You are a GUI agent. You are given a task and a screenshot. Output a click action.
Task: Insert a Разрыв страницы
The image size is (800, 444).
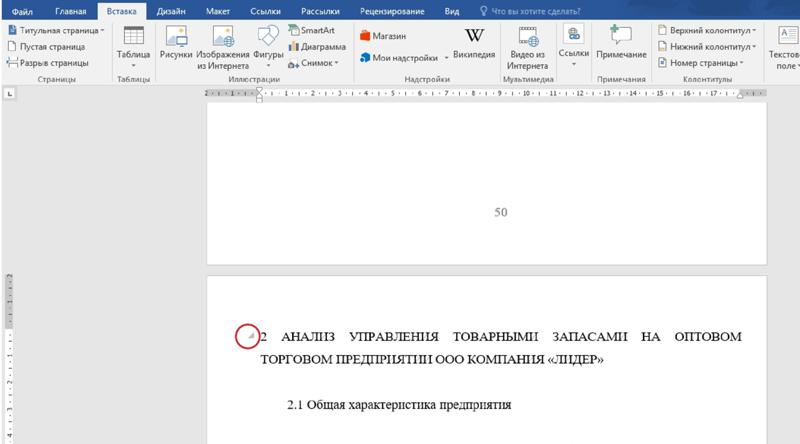point(48,63)
